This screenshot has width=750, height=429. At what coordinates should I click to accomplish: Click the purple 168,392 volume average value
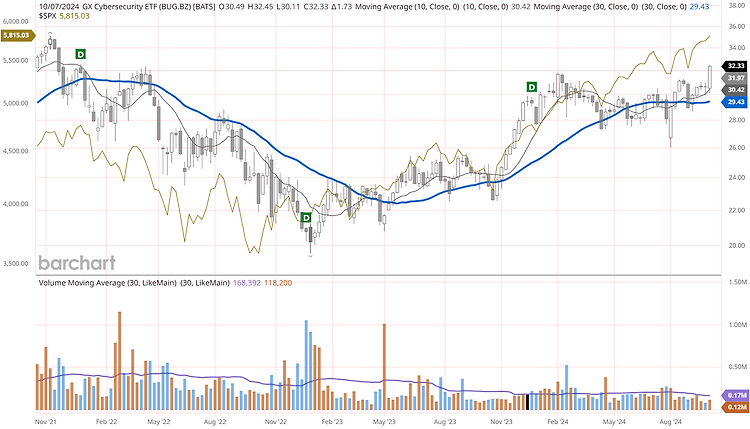(x=247, y=283)
